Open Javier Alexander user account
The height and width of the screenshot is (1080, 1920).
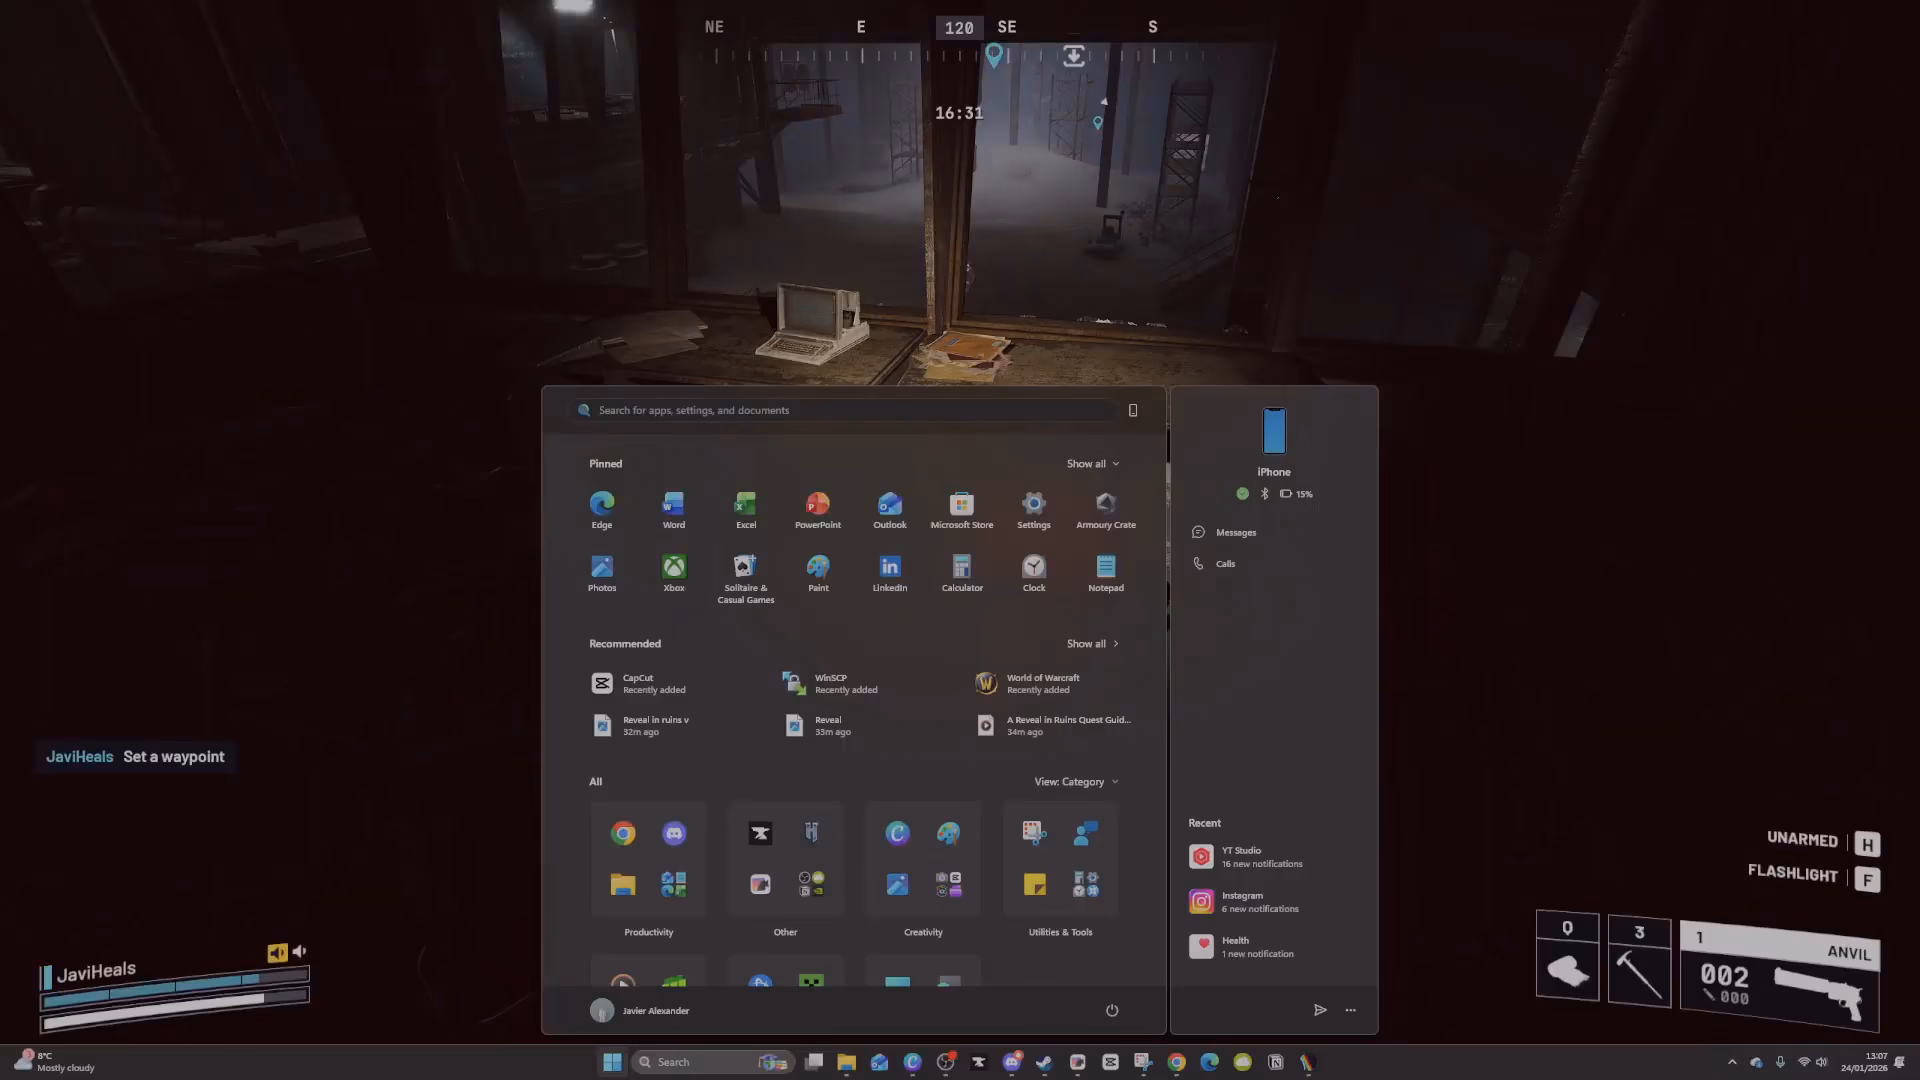click(x=640, y=1010)
